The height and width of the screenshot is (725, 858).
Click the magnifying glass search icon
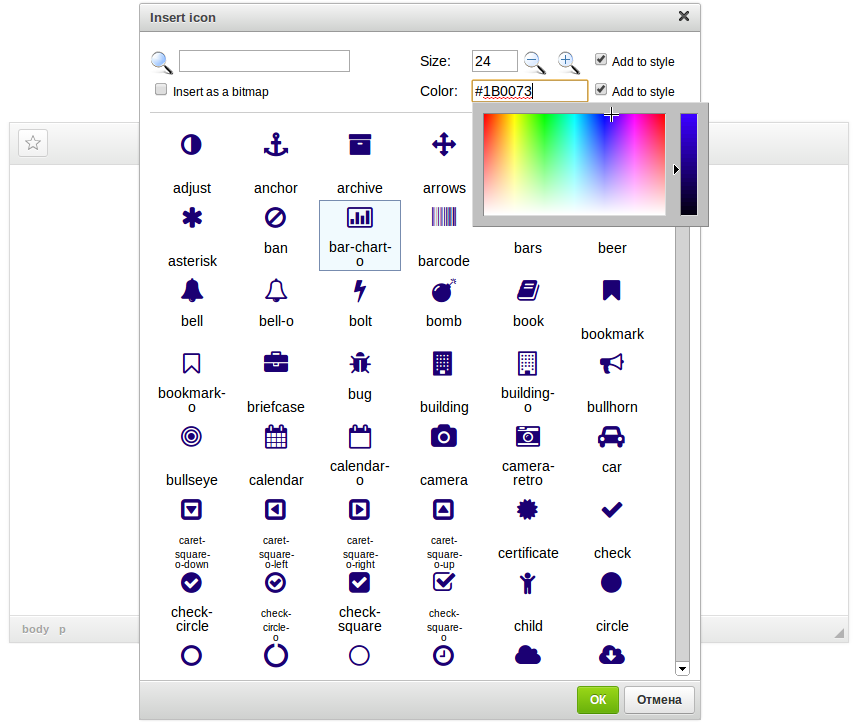[161, 62]
